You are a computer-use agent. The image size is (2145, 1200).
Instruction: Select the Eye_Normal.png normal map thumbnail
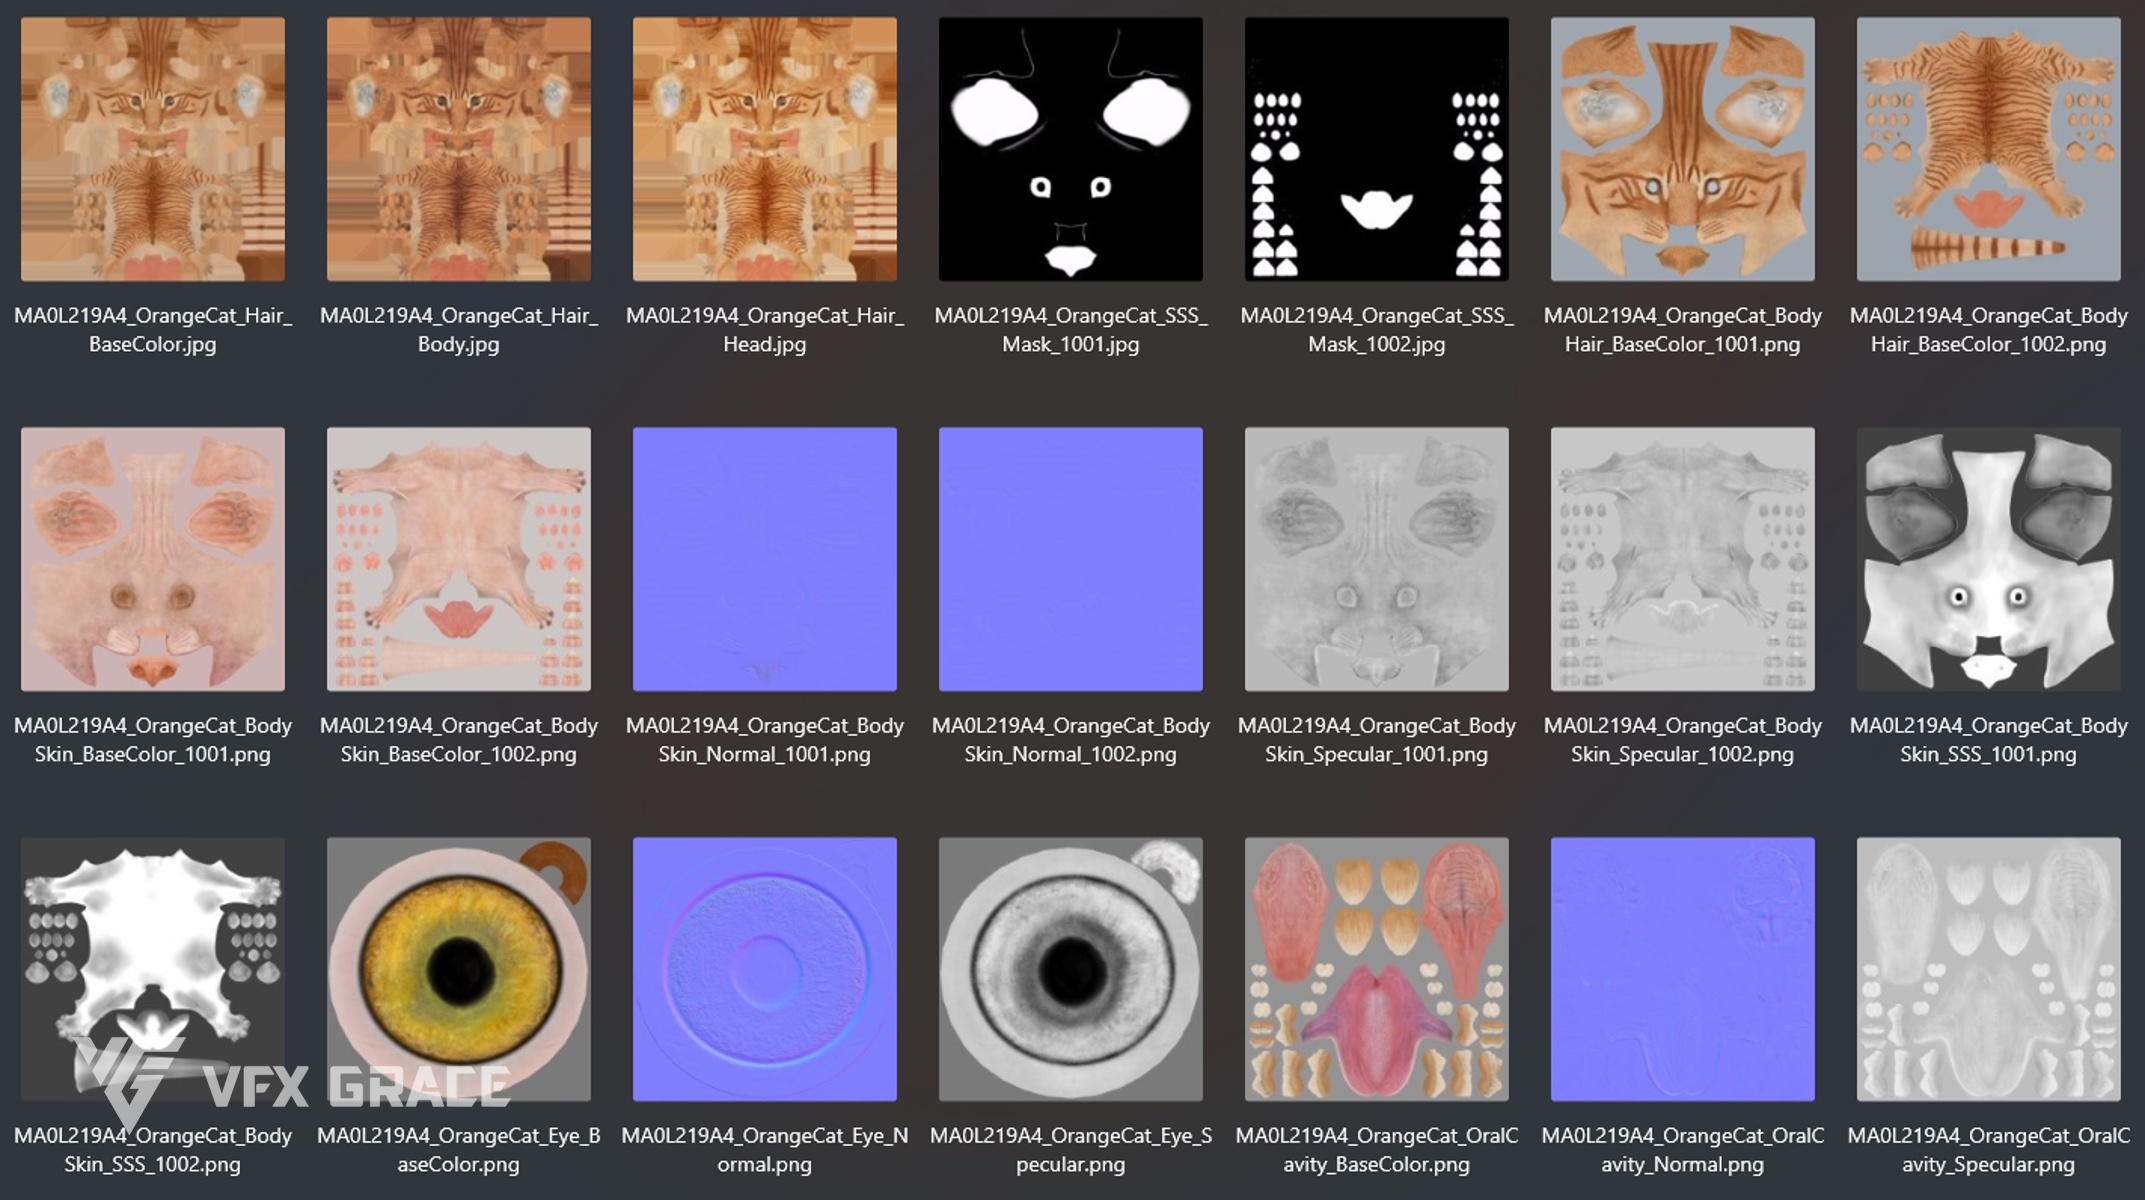[765, 969]
